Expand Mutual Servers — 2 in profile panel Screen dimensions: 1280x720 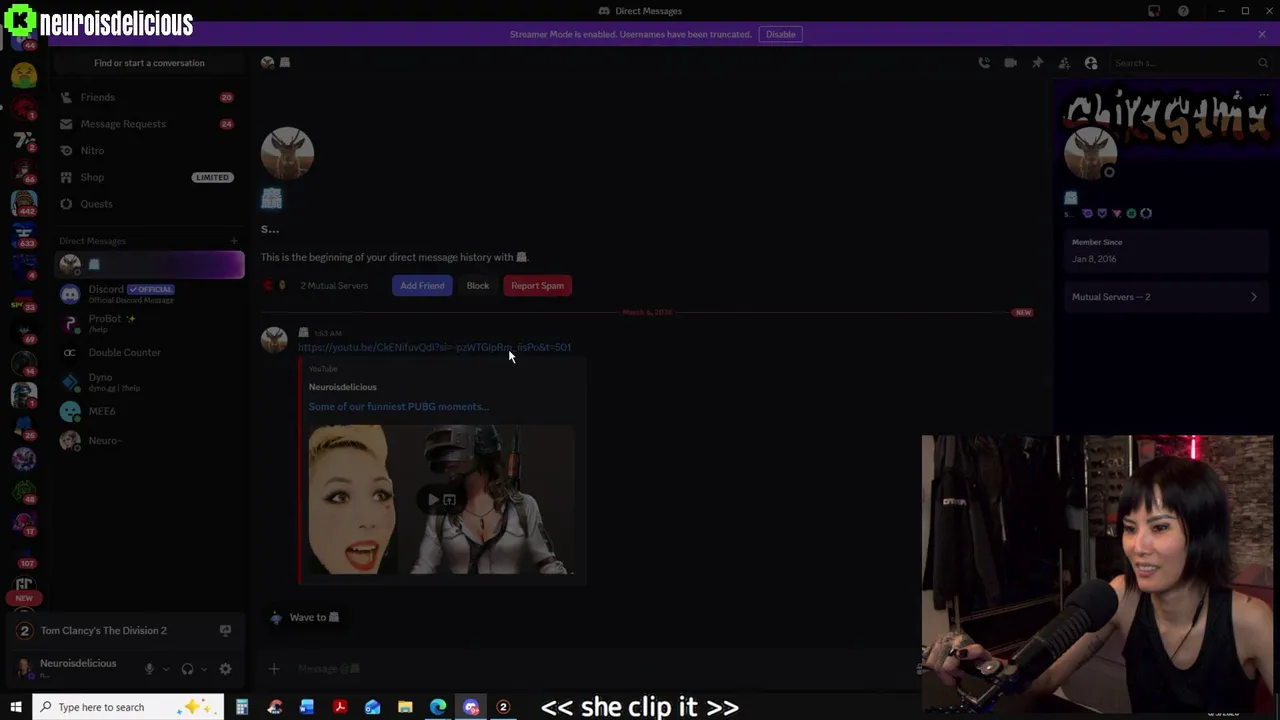pyautogui.click(x=1165, y=297)
